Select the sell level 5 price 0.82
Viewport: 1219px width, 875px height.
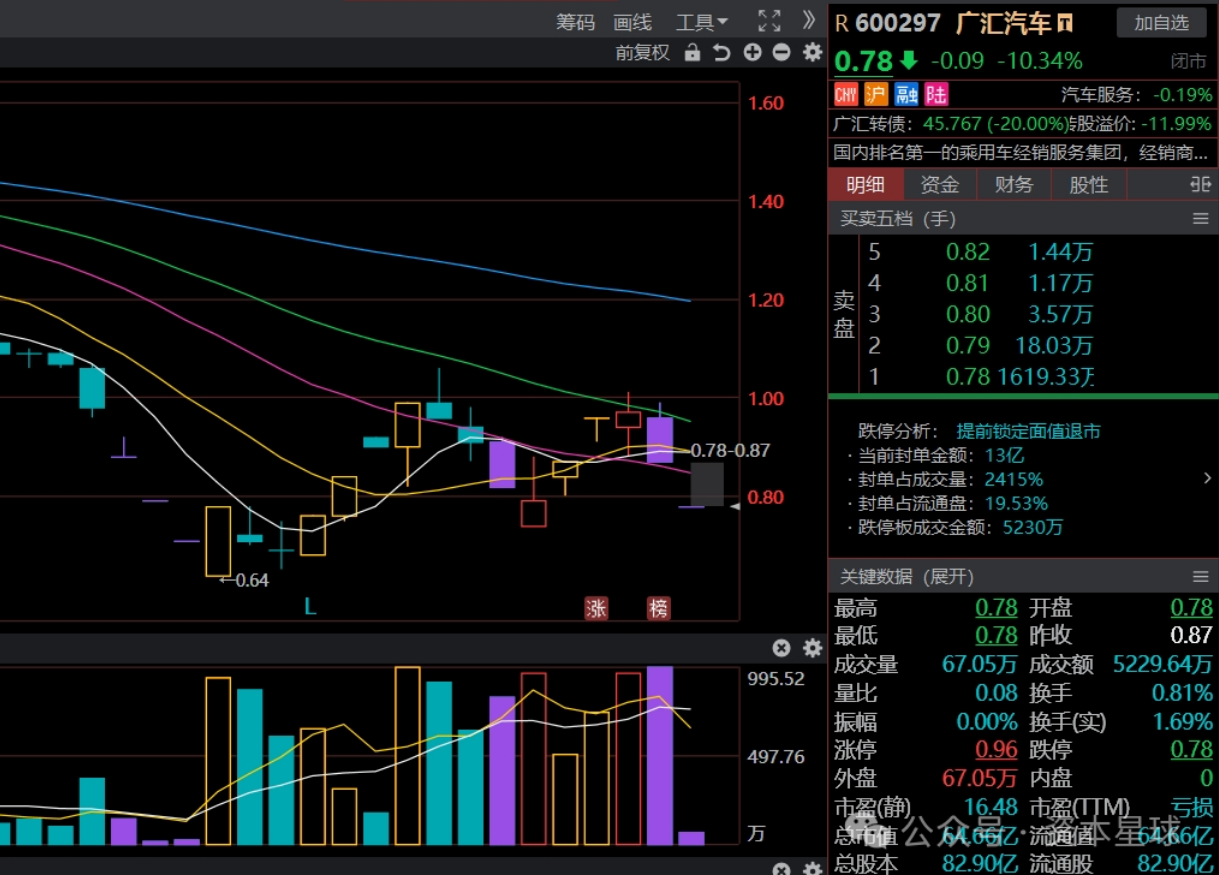click(x=968, y=252)
